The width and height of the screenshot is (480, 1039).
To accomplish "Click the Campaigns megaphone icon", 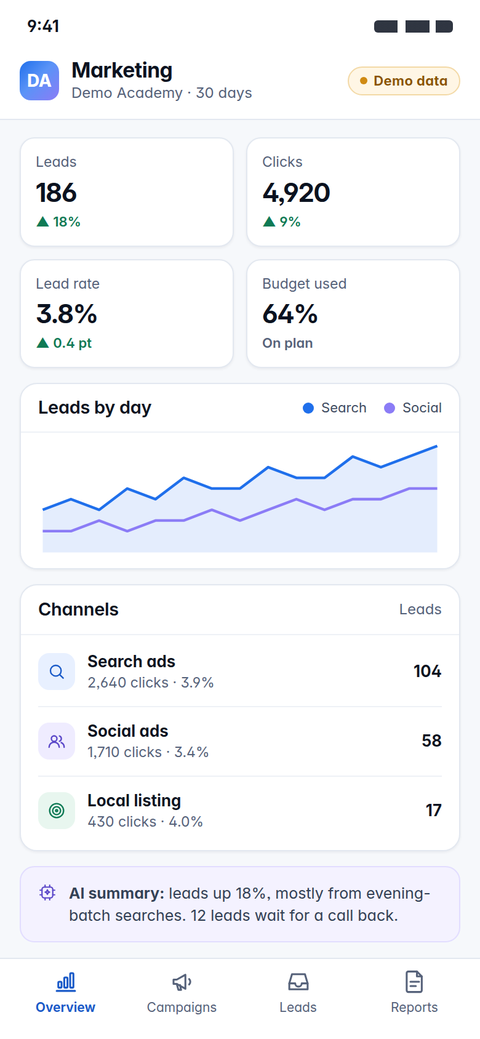I will point(182,981).
